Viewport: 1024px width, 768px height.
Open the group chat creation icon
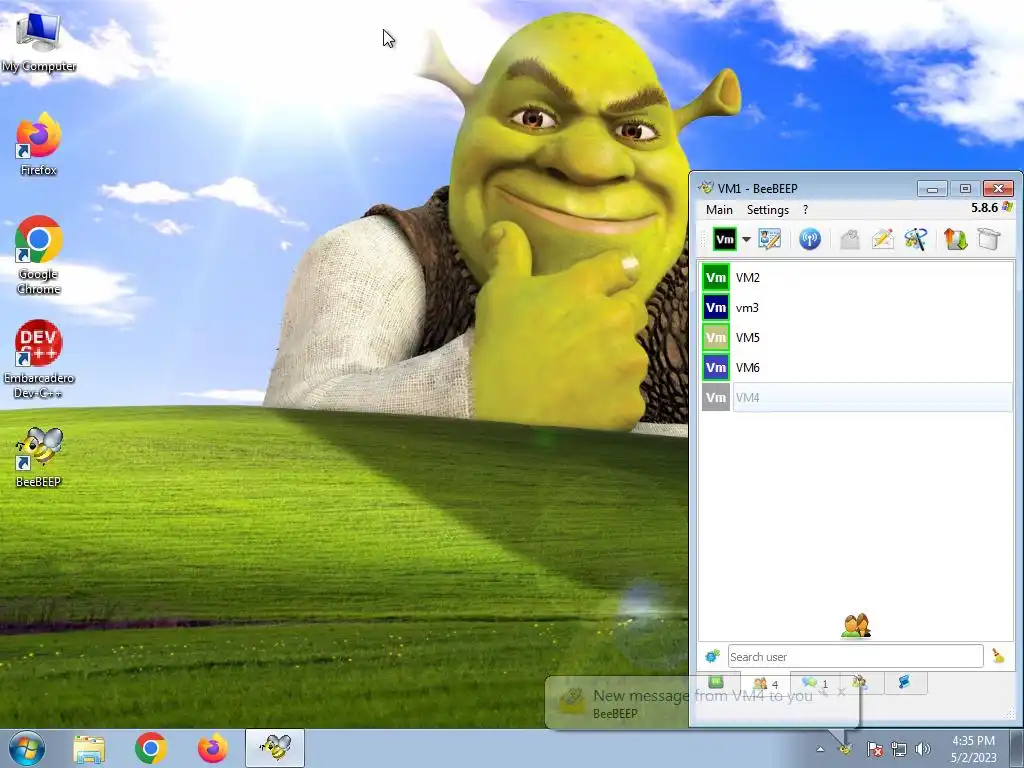916,239
